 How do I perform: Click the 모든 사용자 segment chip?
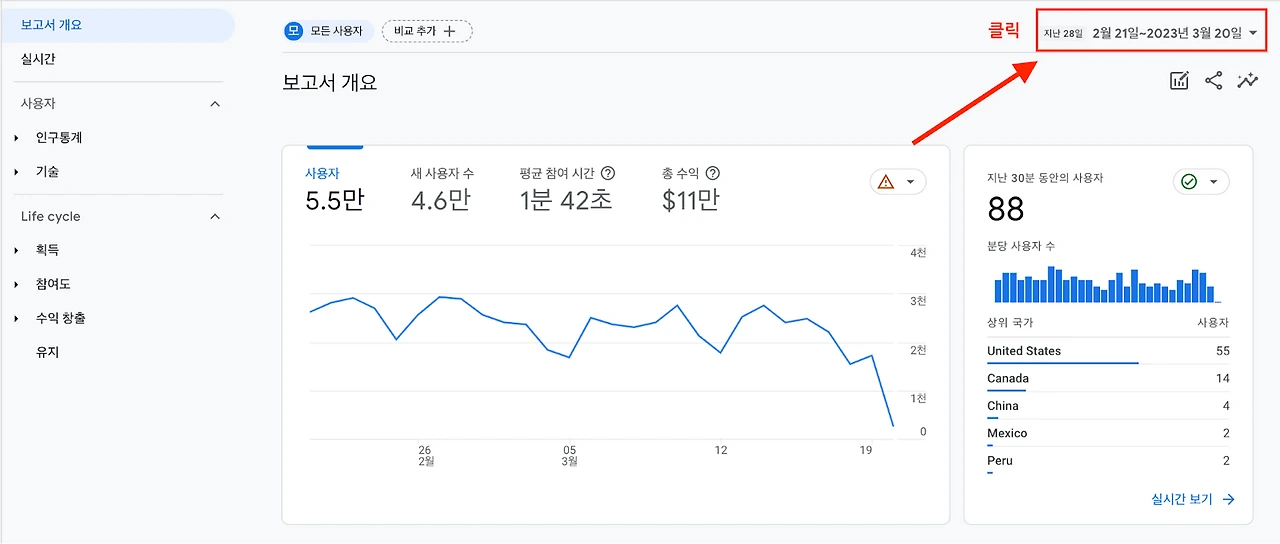(328, 31)
